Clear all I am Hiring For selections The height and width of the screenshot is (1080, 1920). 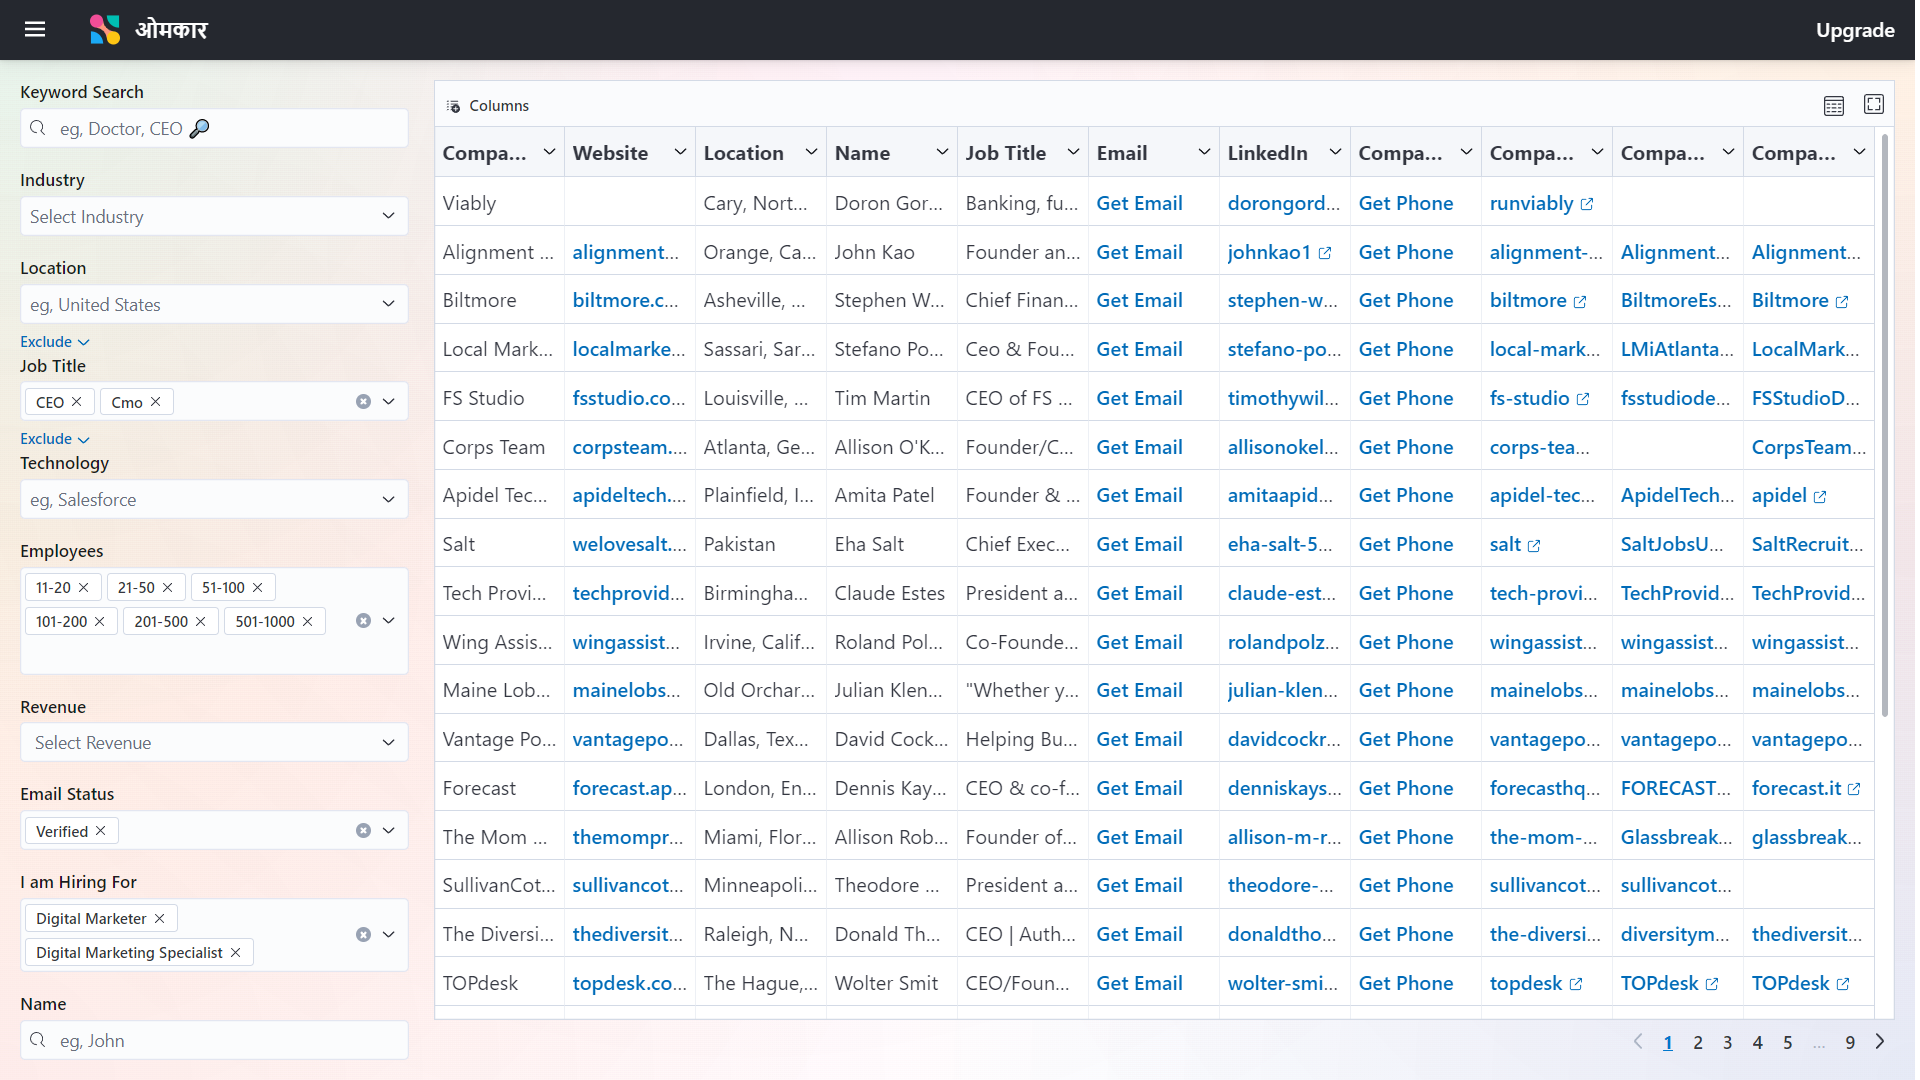pos(363,935)
